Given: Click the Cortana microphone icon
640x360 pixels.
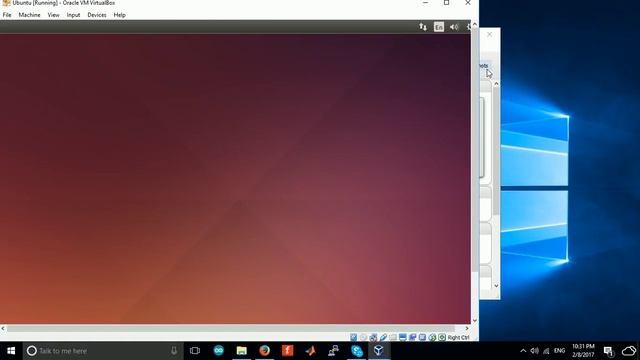Looking at the screenshot, I should click(174, 351).
